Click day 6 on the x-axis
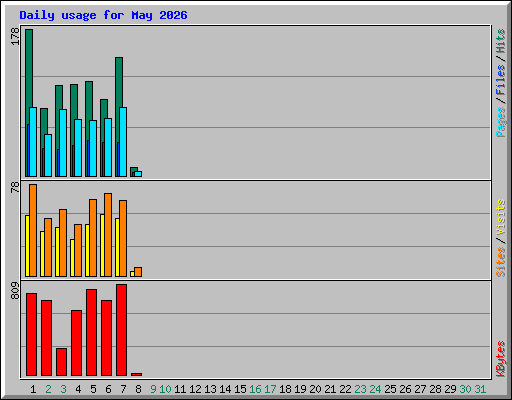 click(x=108, y=389)
